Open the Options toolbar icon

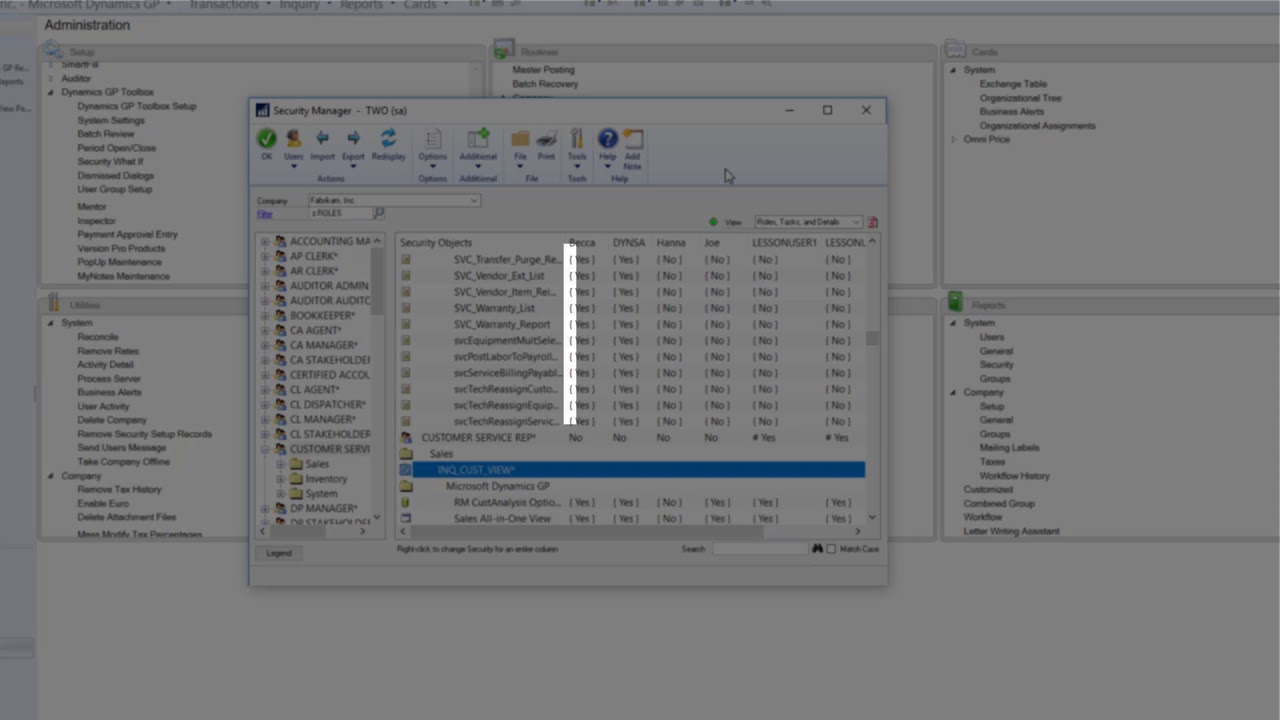pos(432,140)
